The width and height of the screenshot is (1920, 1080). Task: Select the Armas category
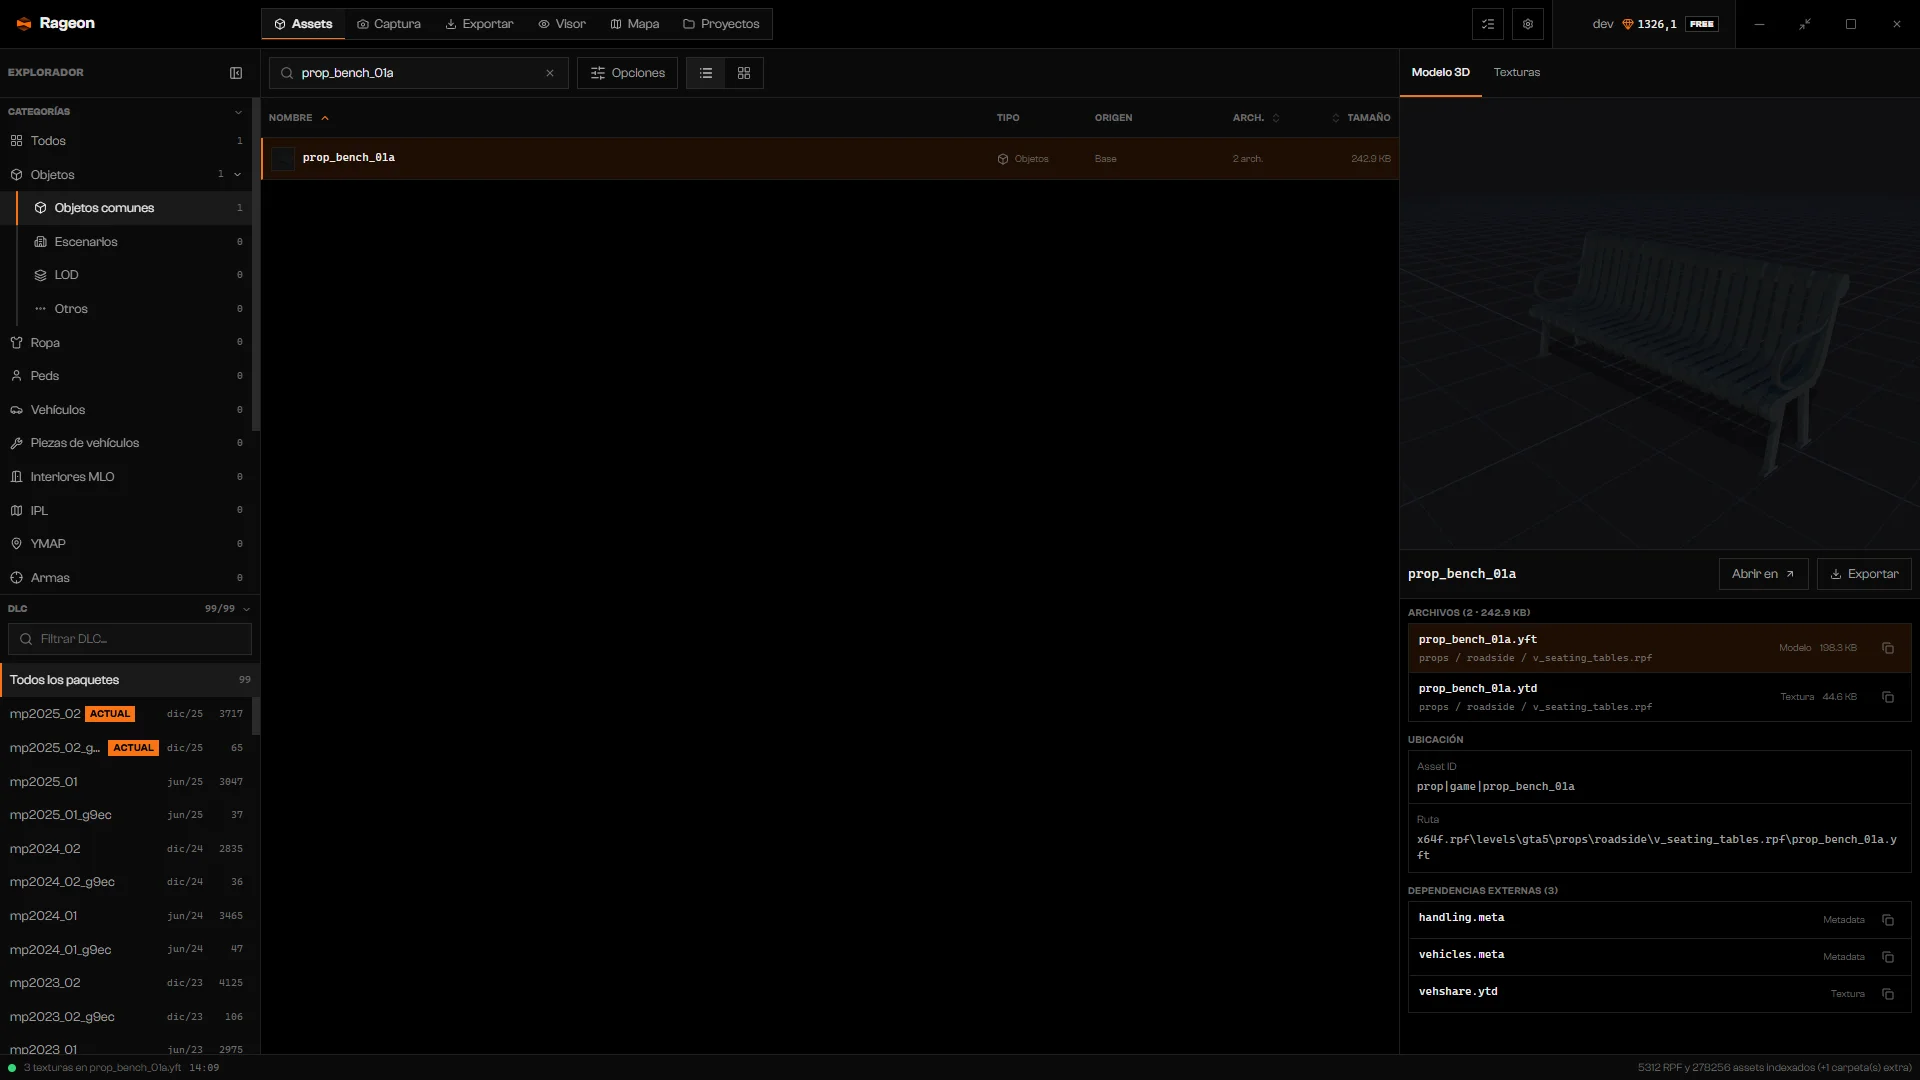126,578
